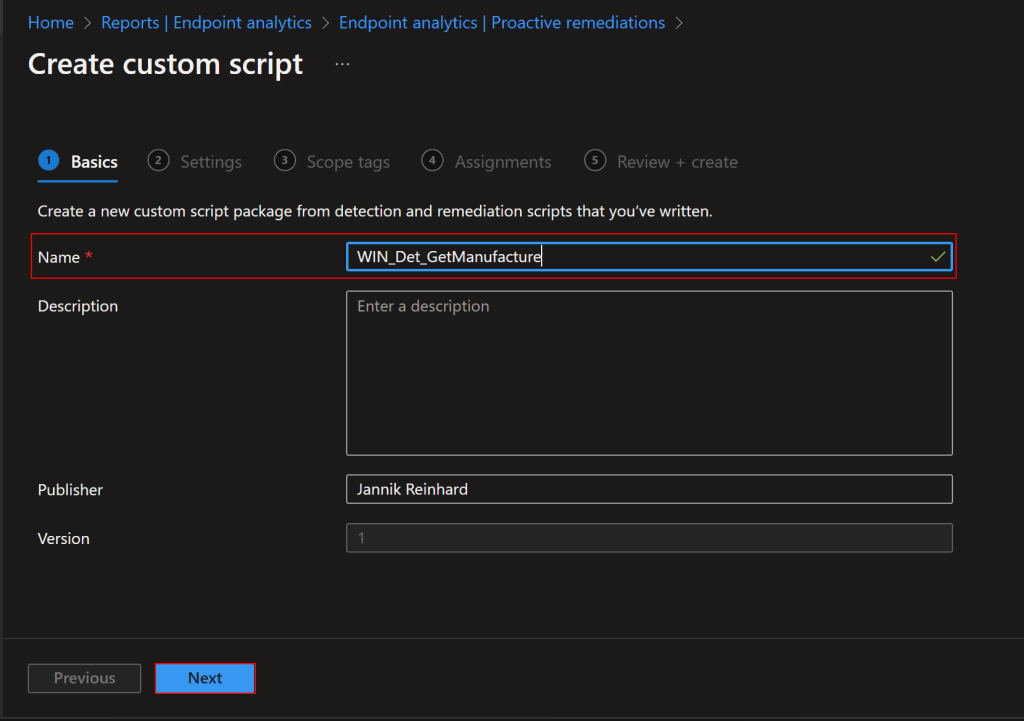Go back to the Proactive remediations breadcrumb

click(x=501, y=22)
